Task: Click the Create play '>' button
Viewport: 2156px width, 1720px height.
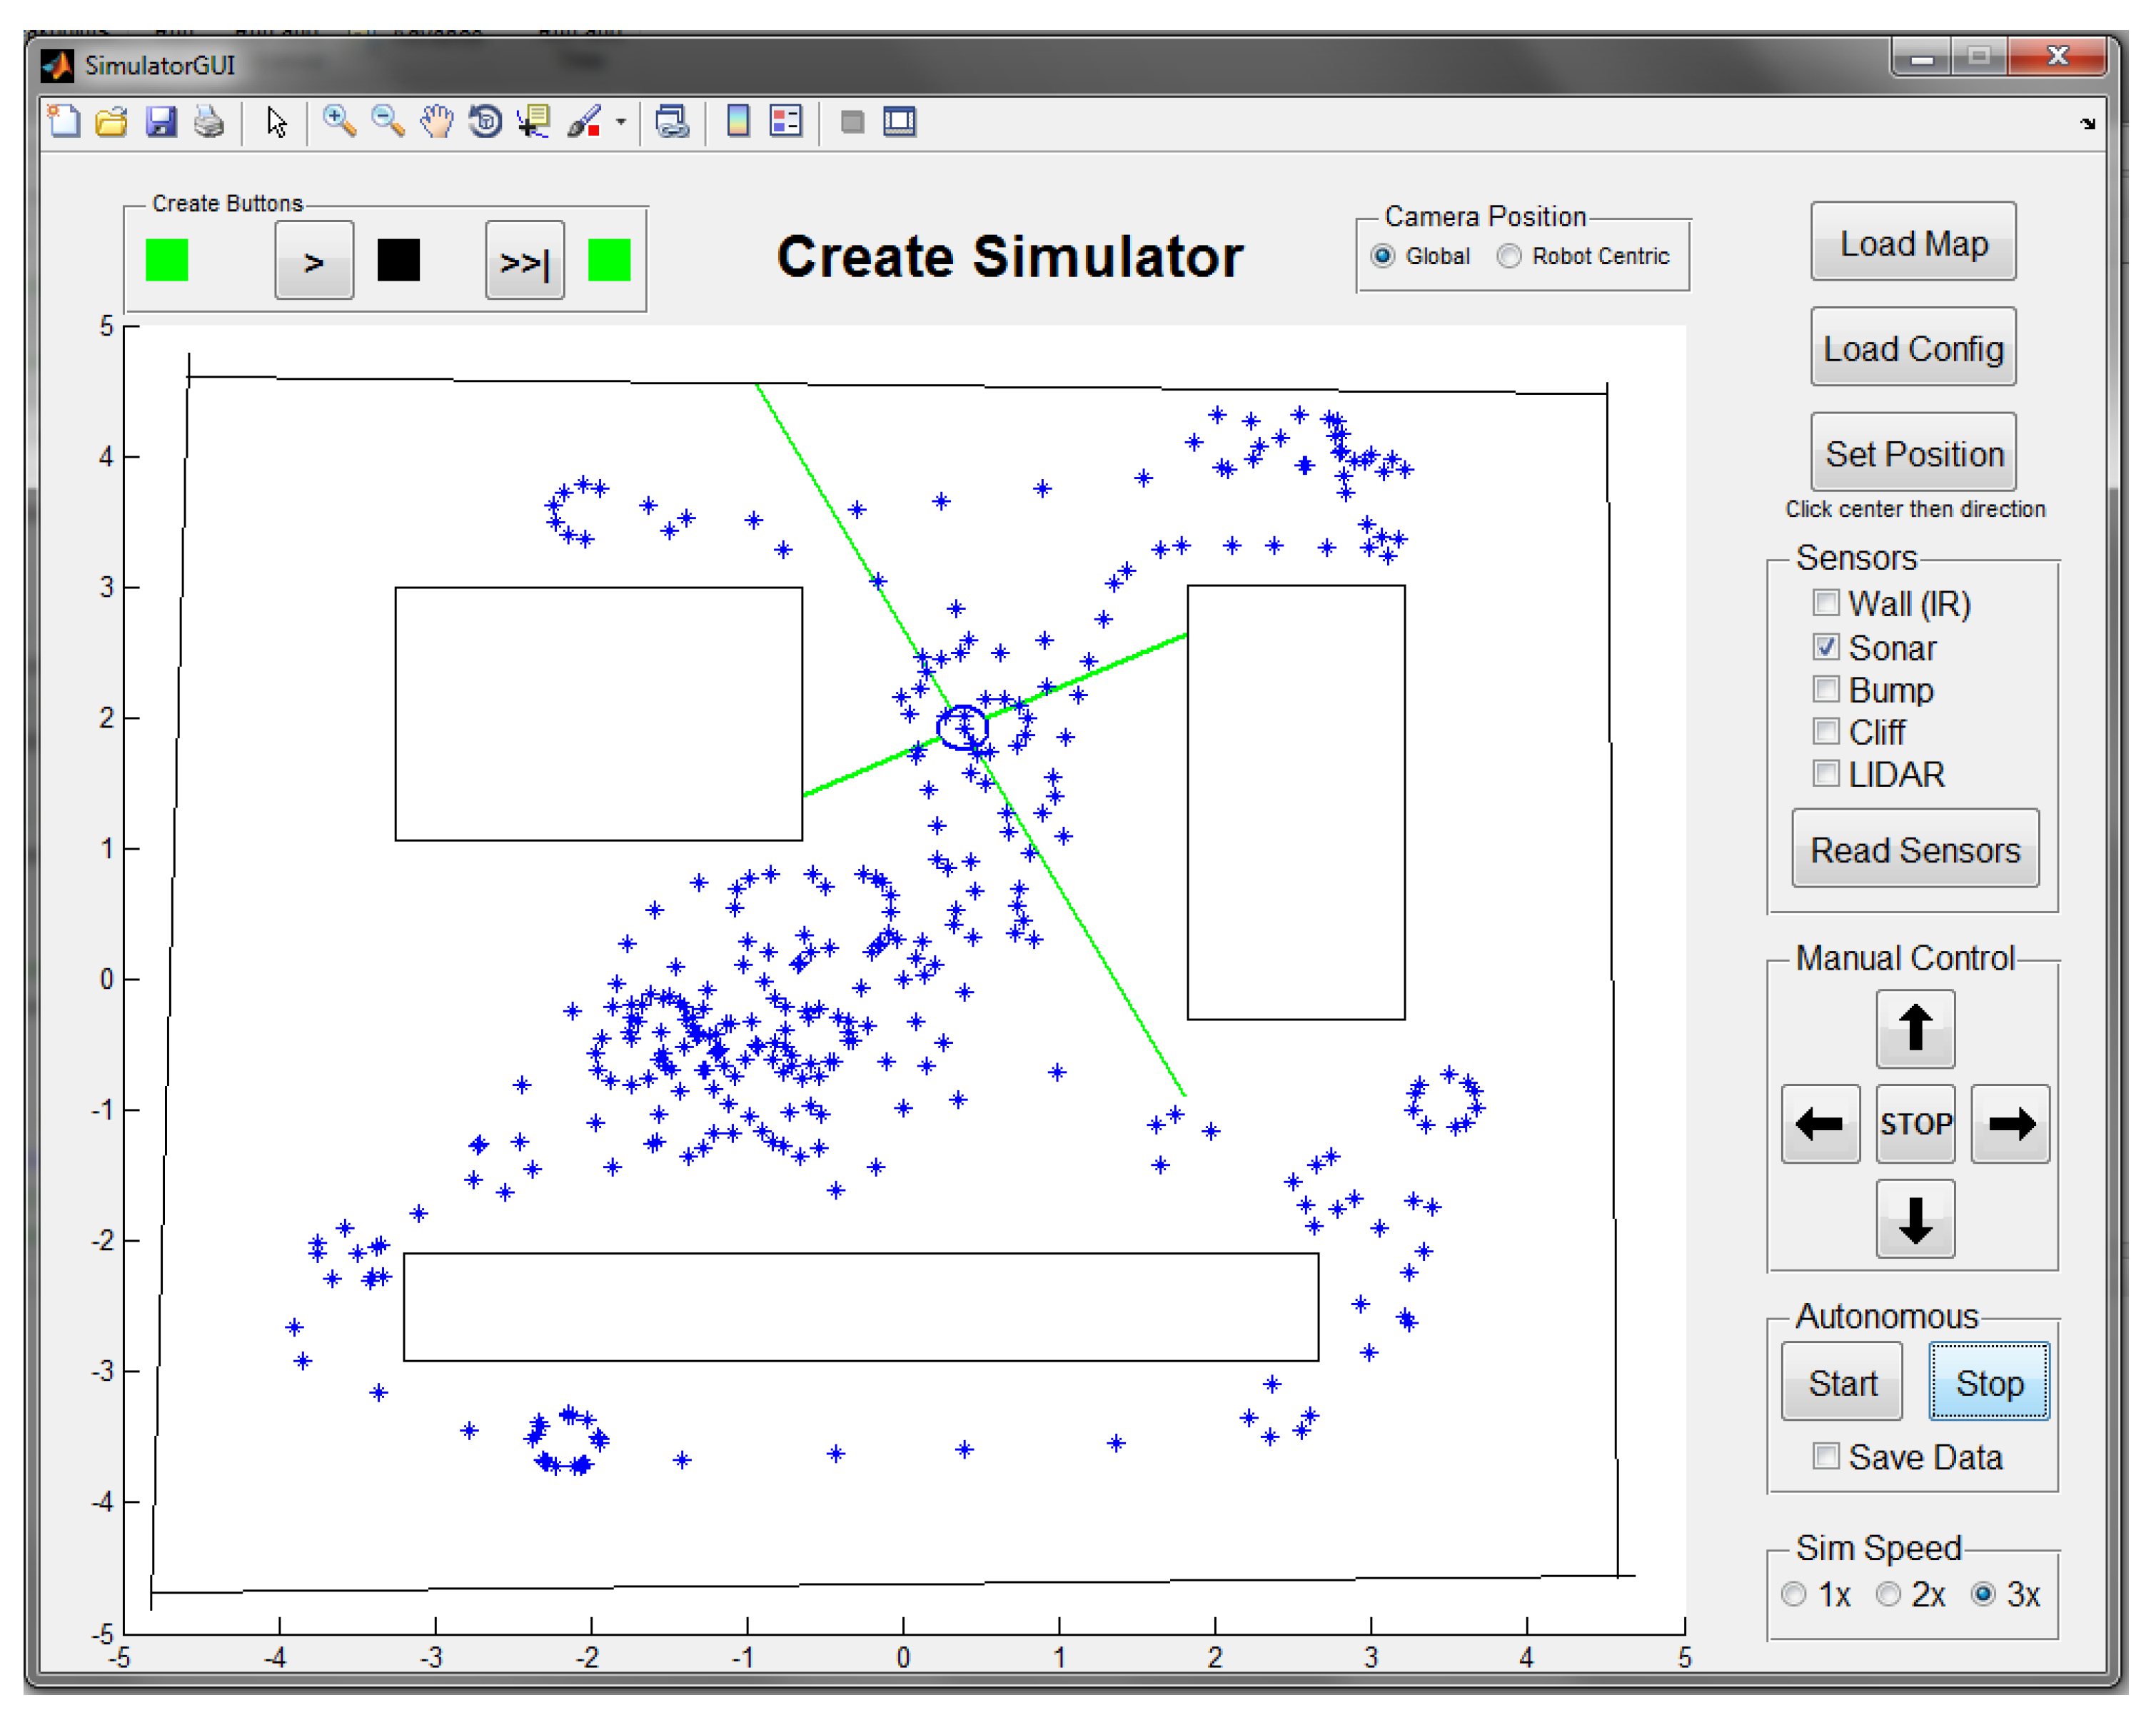Action: point(314,261)
